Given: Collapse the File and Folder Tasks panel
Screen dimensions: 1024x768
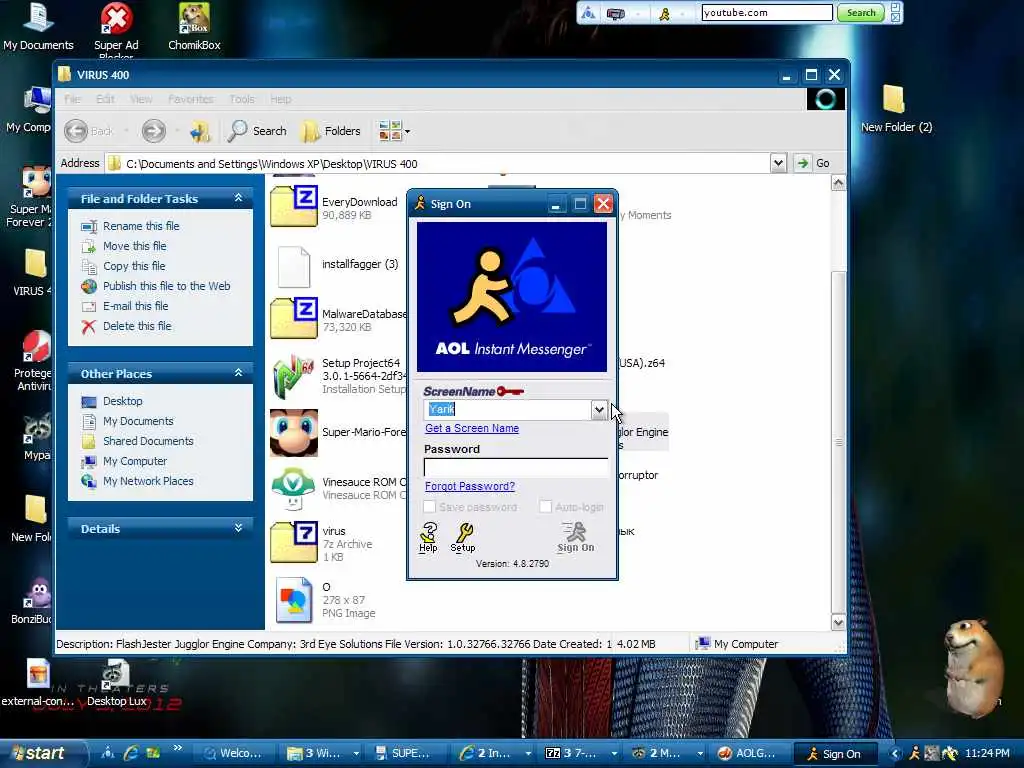Looking at the screenshot, I should coord(238,198).
